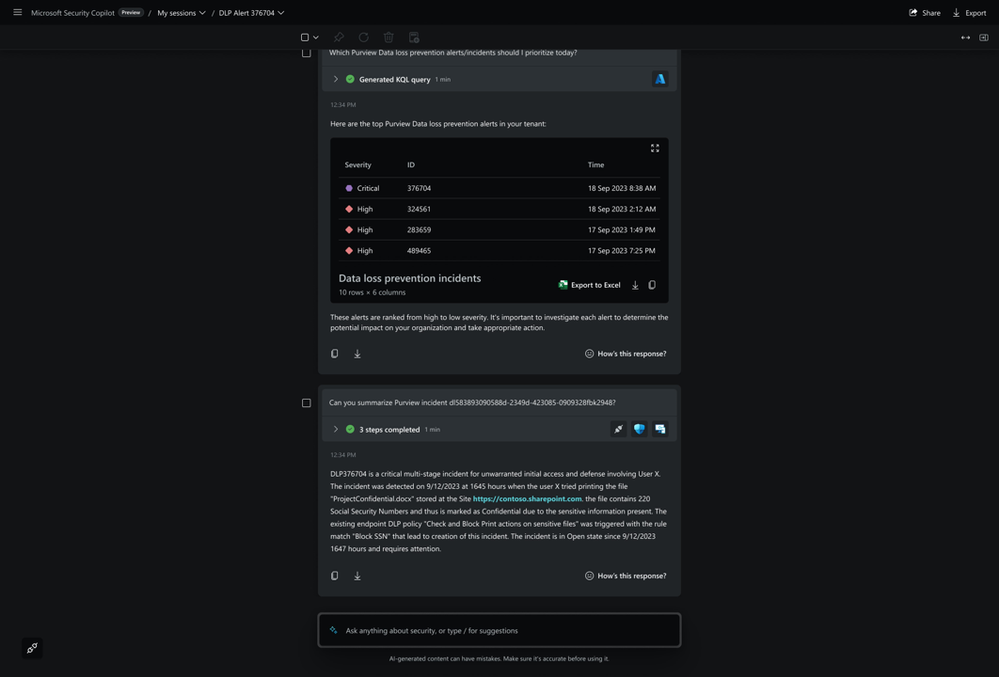Click the High severity diamond for 324561
The image size is (999, 677).
[349, 209]
